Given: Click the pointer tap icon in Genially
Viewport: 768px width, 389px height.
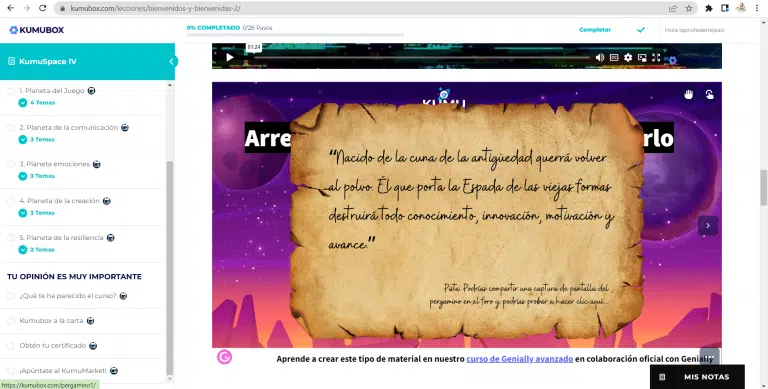Looking at the screenshot, I should (x=709, y=95).
